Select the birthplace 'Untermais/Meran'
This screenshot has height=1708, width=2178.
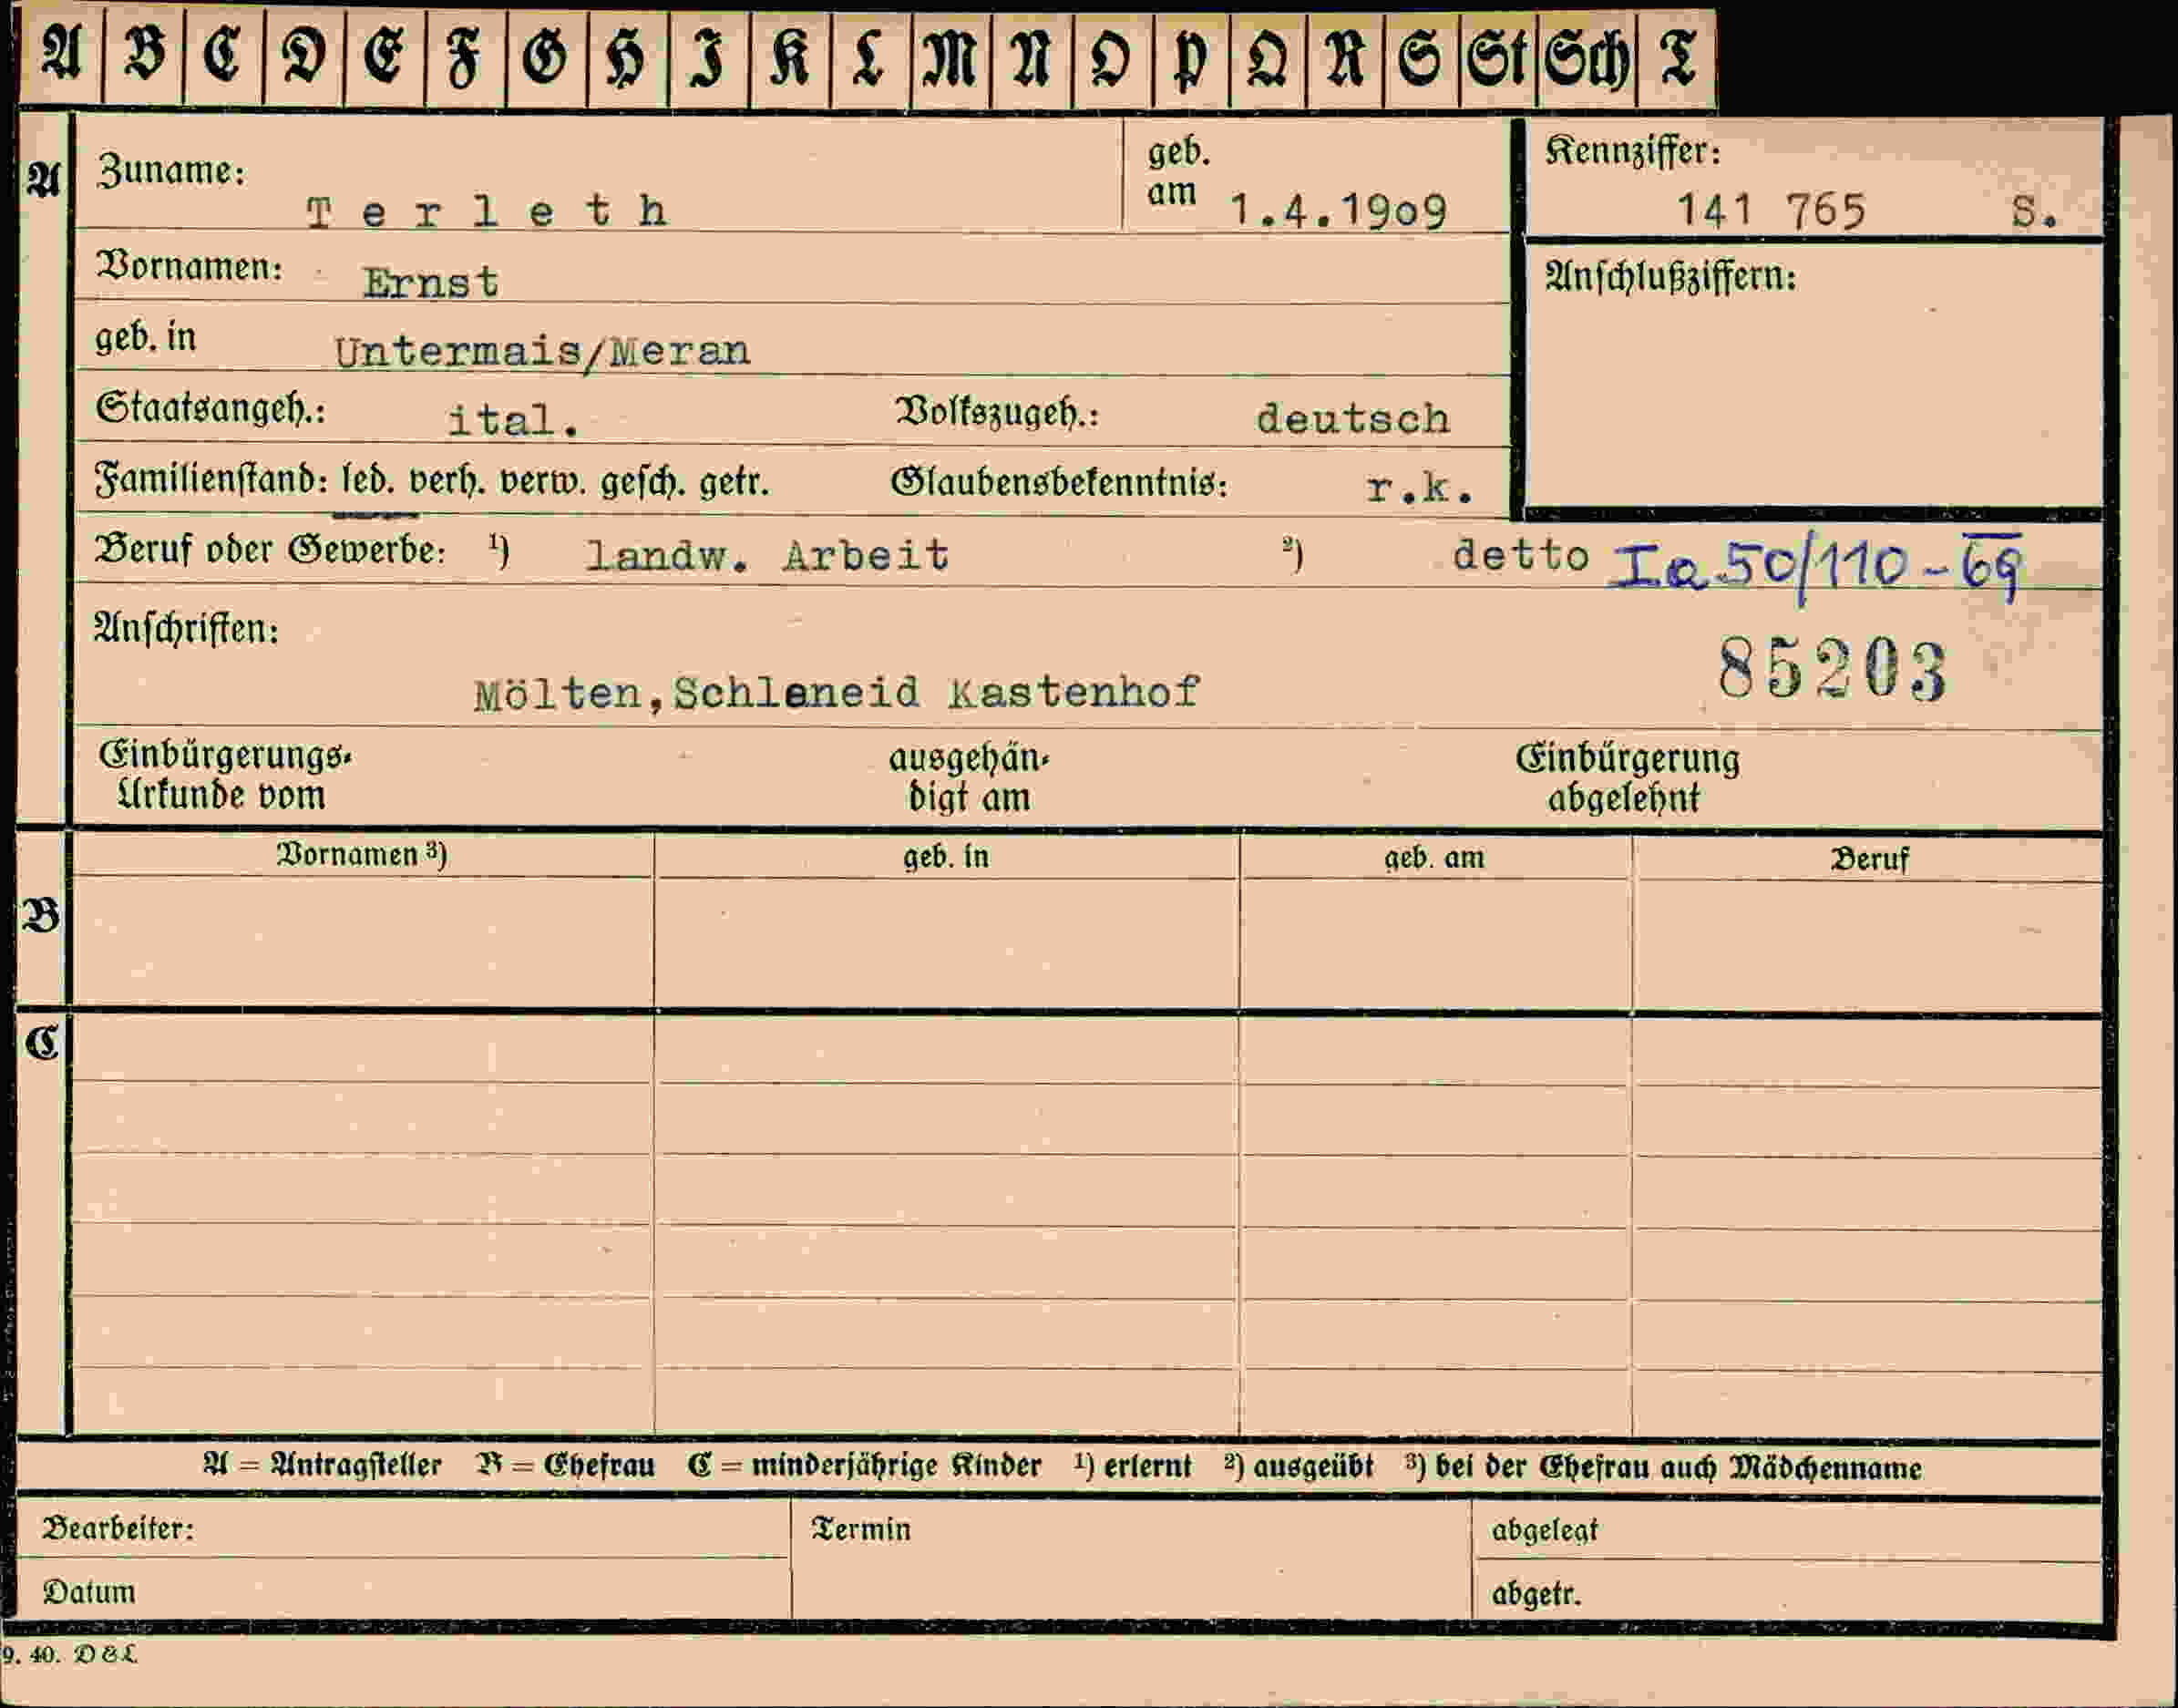(542, 352)
